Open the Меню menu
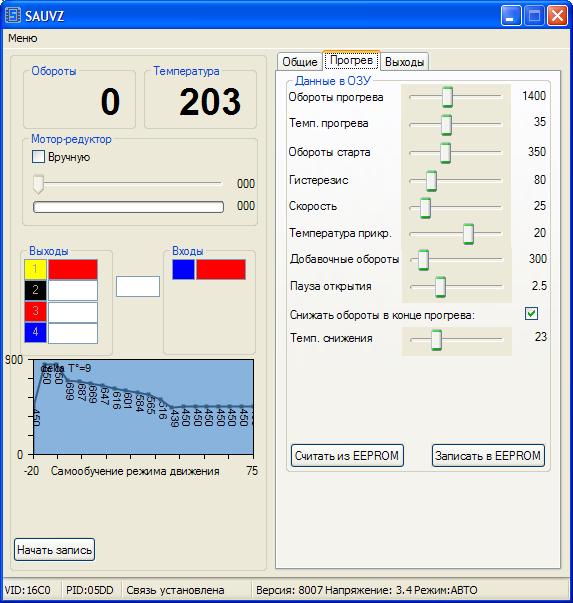The image size is (573, 603). tap(23, 38)
